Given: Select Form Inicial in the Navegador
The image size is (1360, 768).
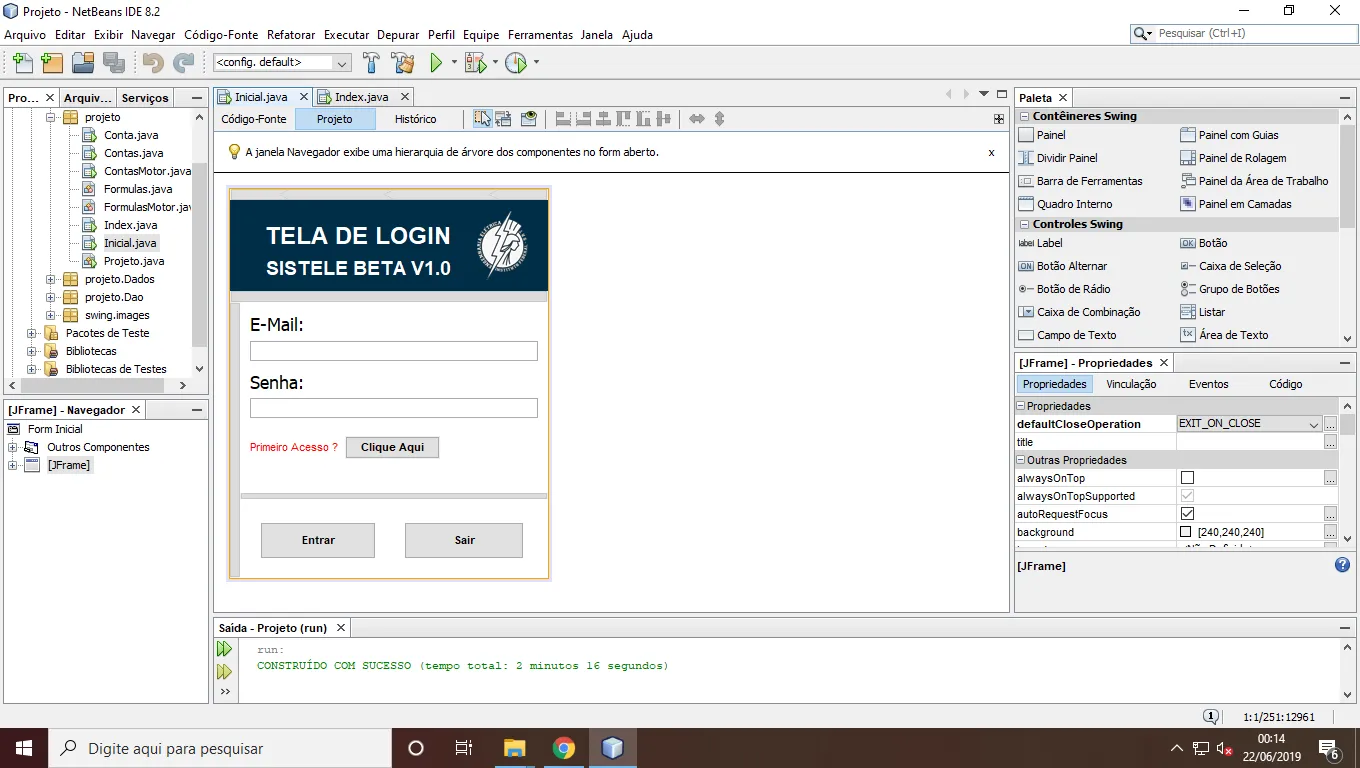Looking at the screenshot, I should point(55,429).
